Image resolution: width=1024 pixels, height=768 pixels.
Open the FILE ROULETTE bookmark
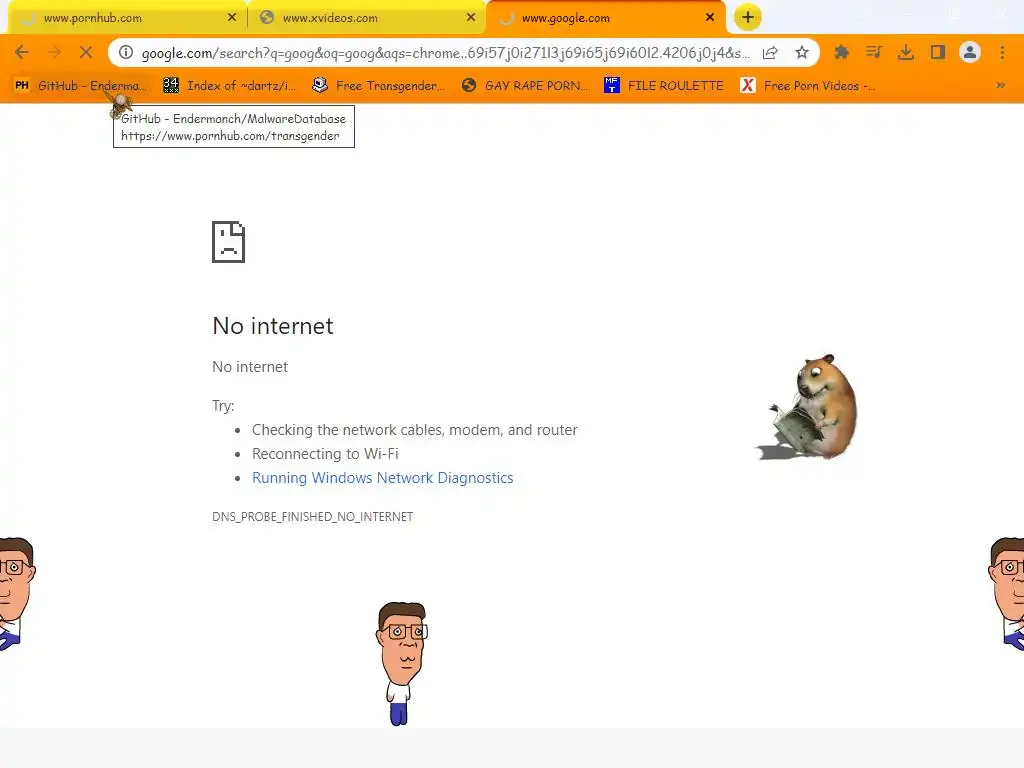tap(664, 85)
